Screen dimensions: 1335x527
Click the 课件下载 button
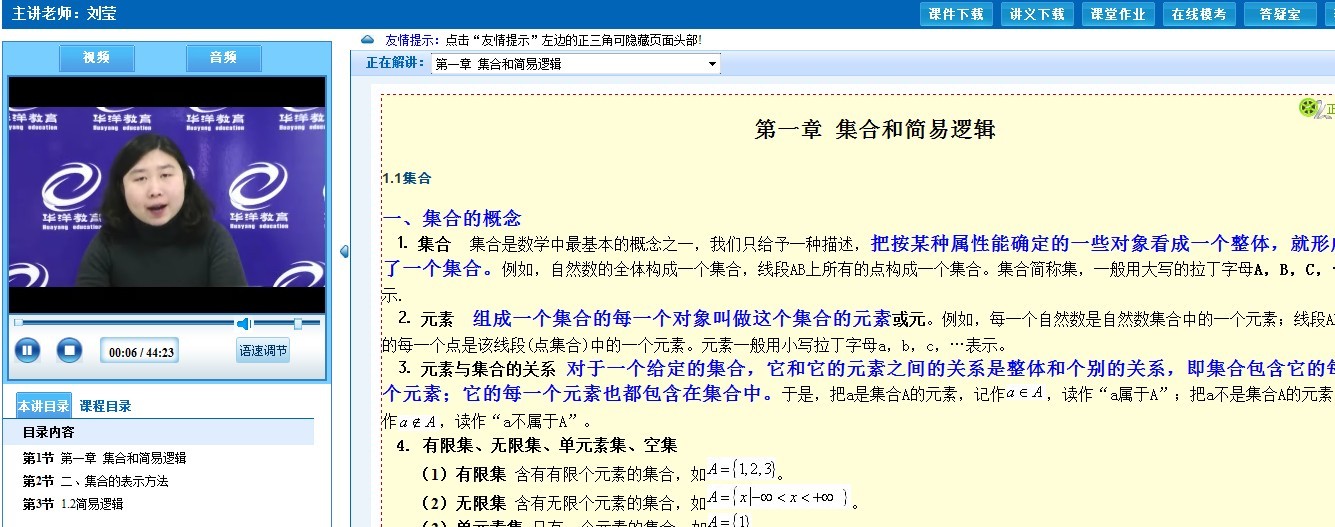tap(956, 14)
